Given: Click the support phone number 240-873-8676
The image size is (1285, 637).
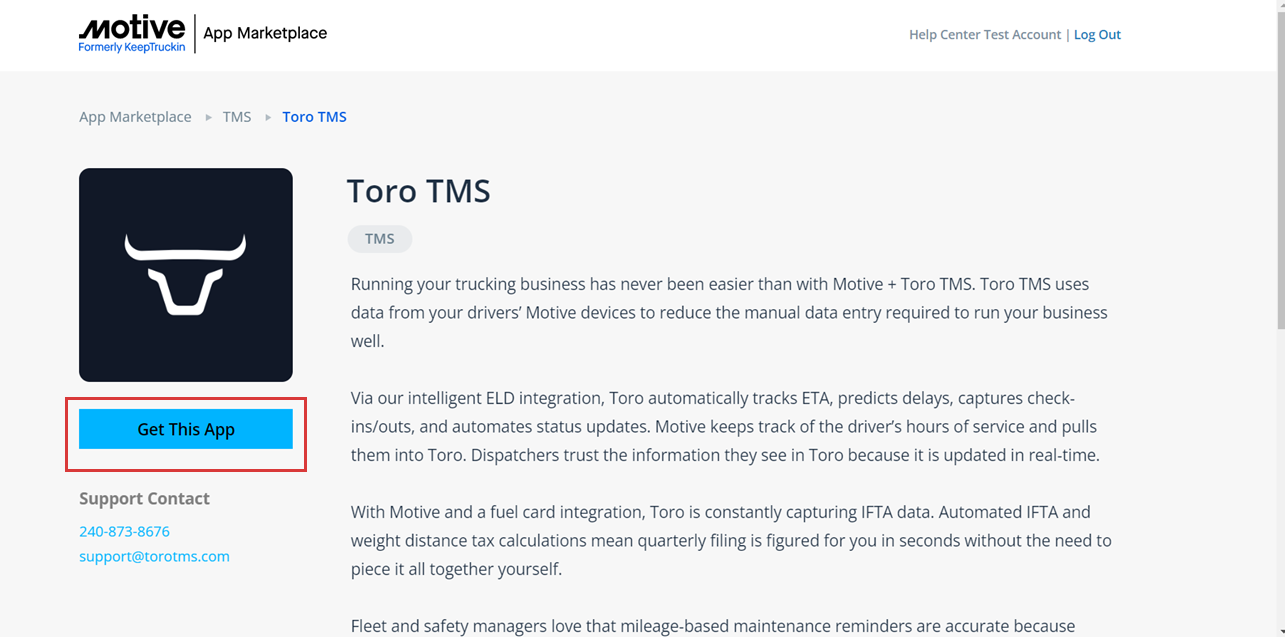Looking at the screenshot, I should (x=124, y=531).
